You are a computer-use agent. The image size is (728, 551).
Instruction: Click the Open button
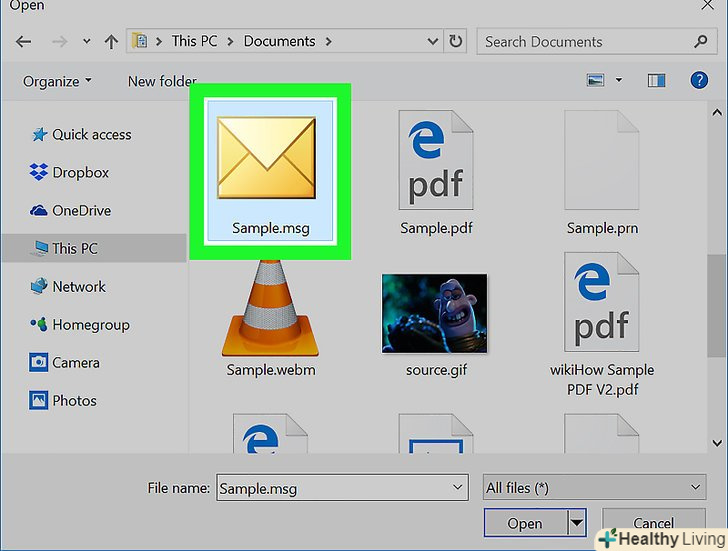click(525, 522)
